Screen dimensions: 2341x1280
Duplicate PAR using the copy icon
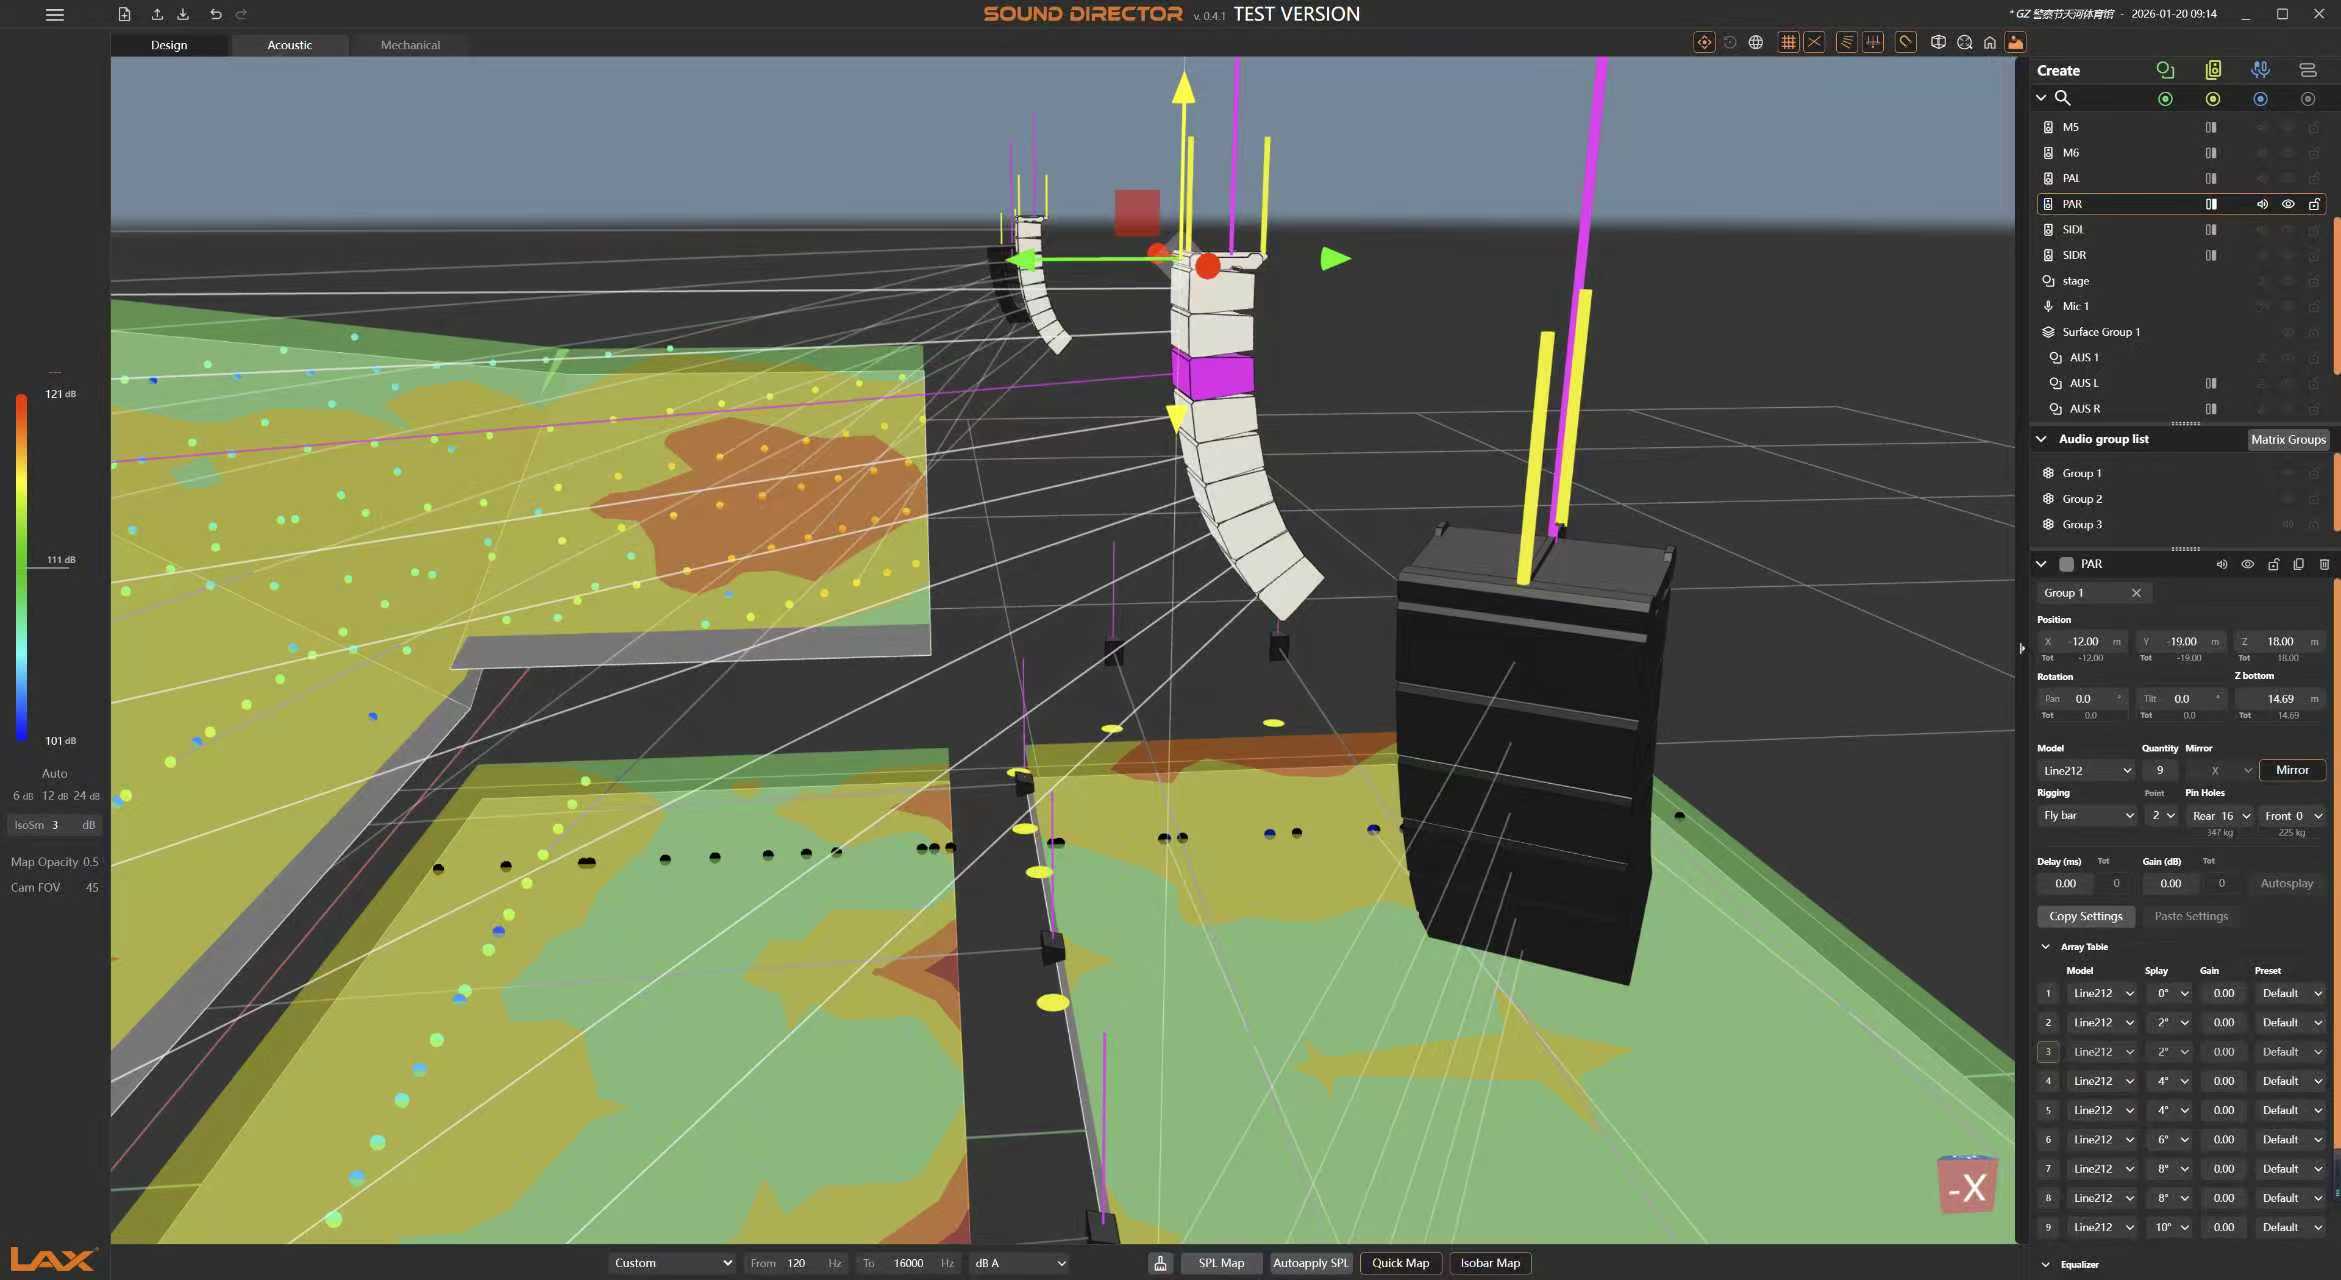click(x=2298, y=564)
